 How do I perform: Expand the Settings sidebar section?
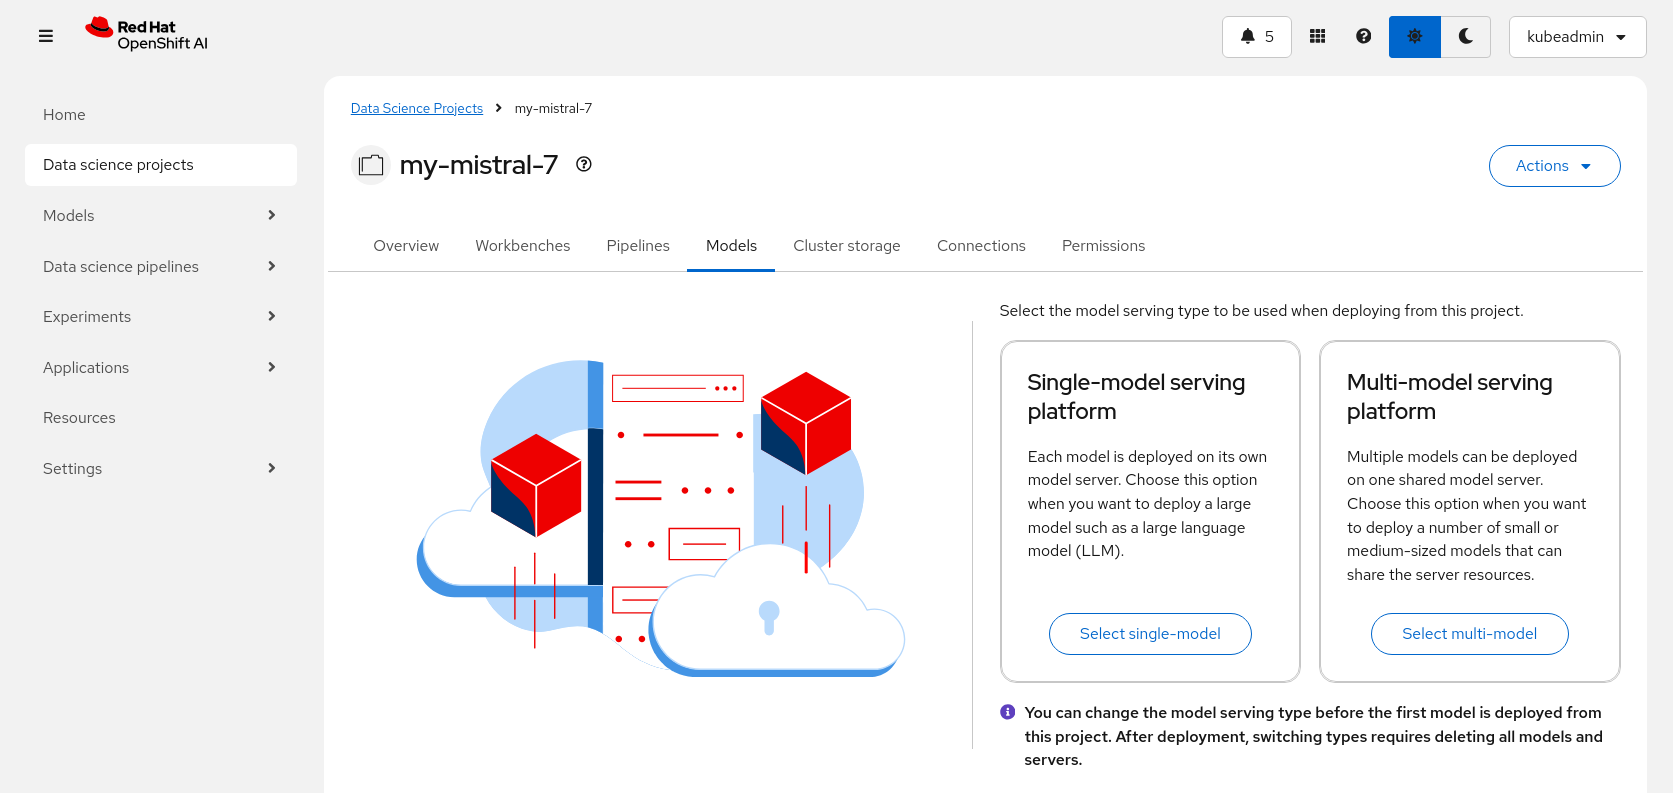point(161,469)
